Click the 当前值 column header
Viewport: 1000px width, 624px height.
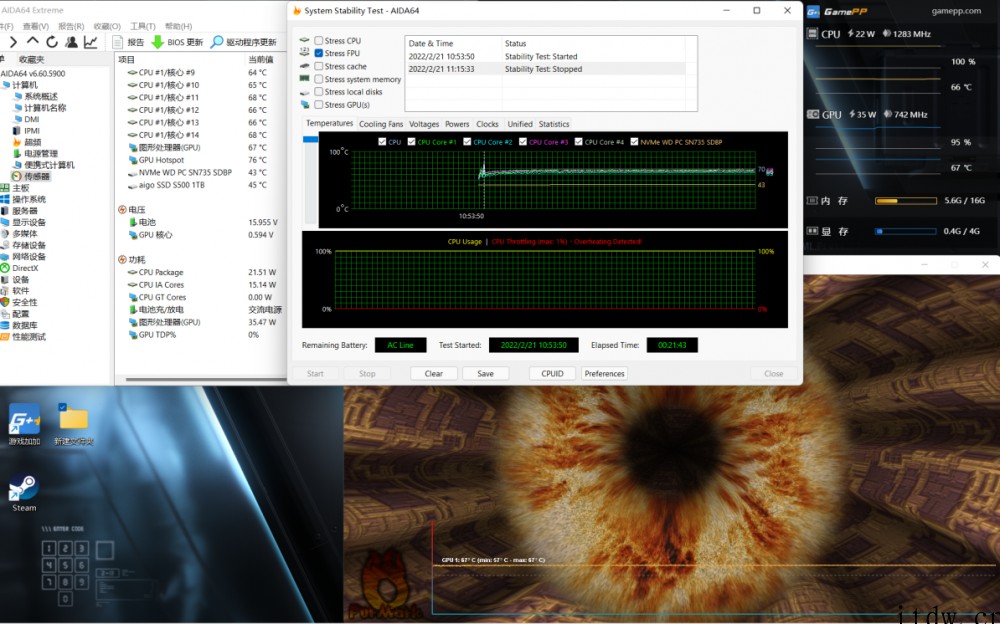click(260, 59)
